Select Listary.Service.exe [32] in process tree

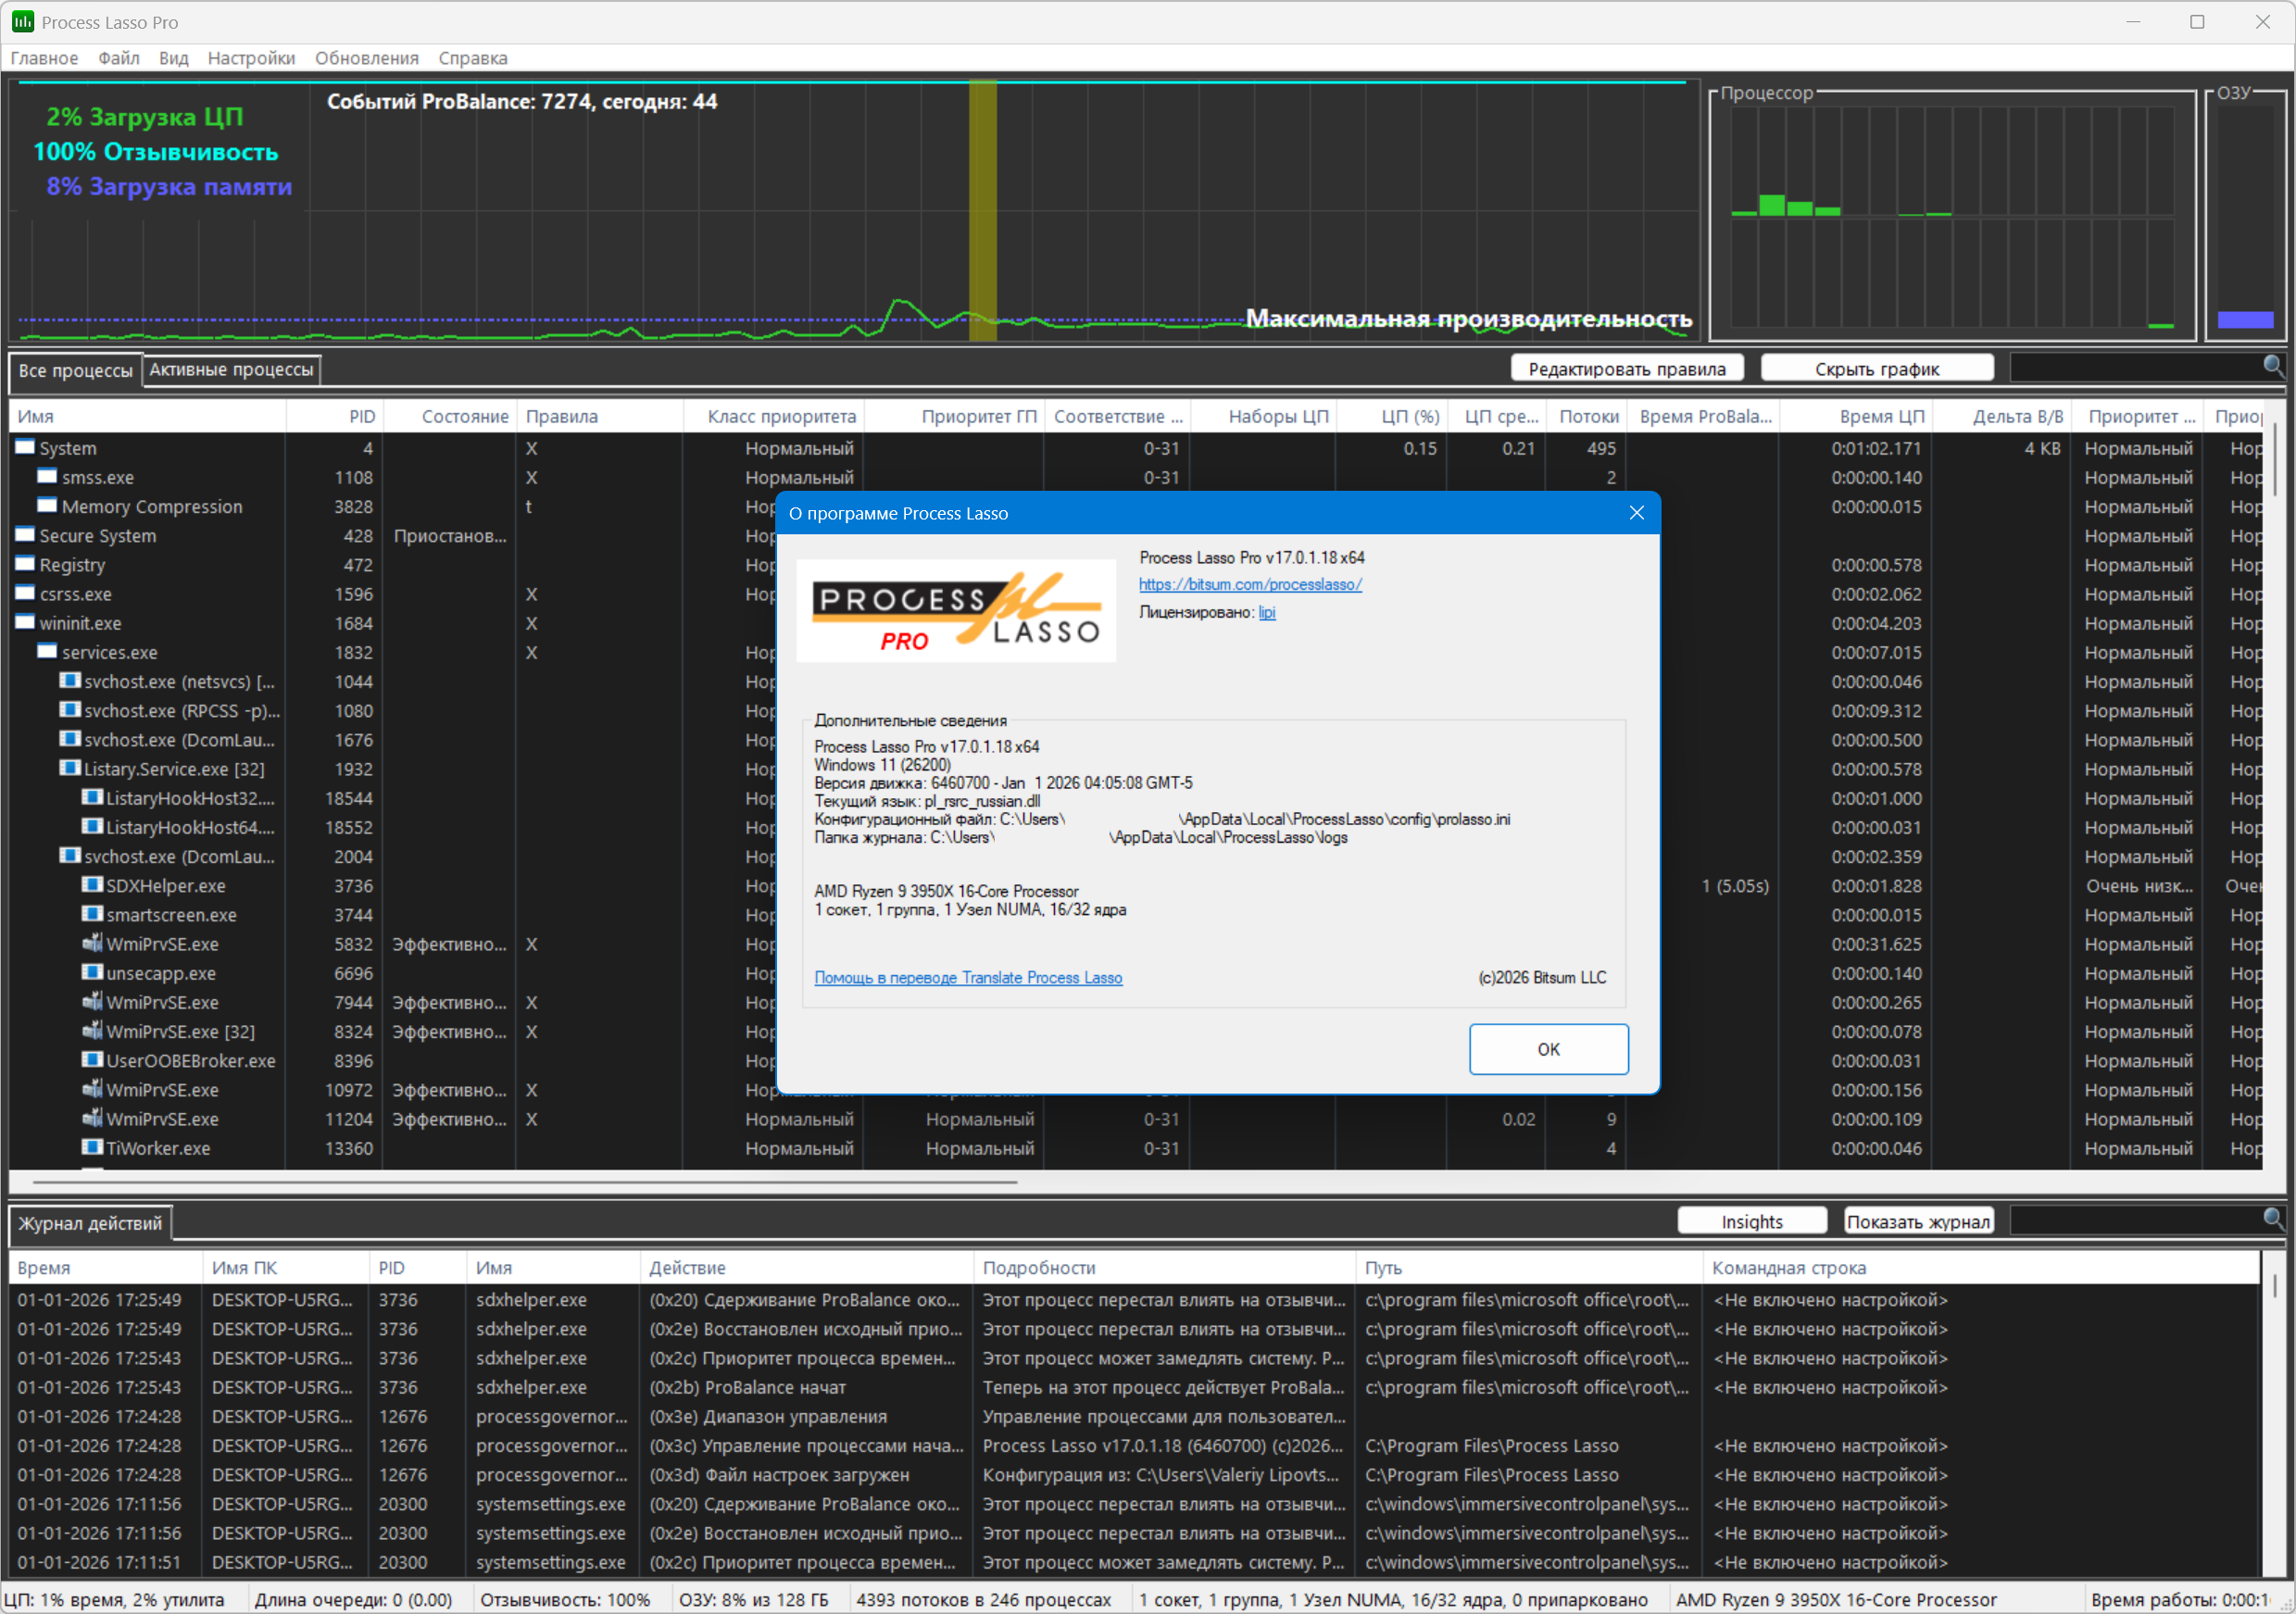coord(173,769)
